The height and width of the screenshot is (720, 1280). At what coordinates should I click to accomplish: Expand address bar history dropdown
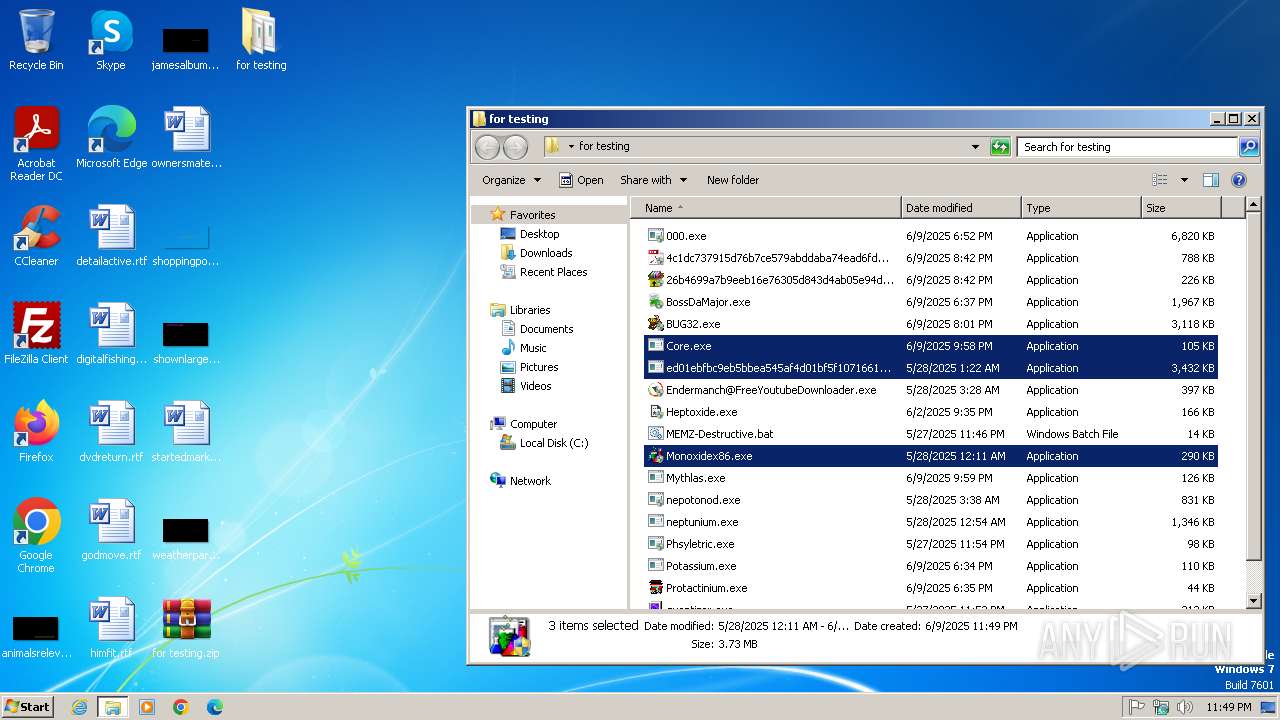976,147
